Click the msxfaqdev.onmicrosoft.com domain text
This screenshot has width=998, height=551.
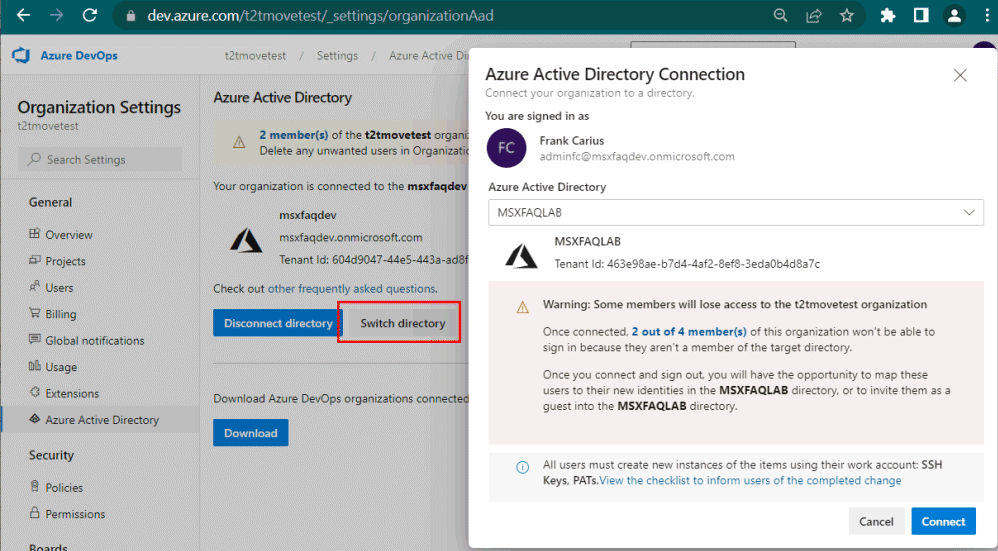(351, 237)
